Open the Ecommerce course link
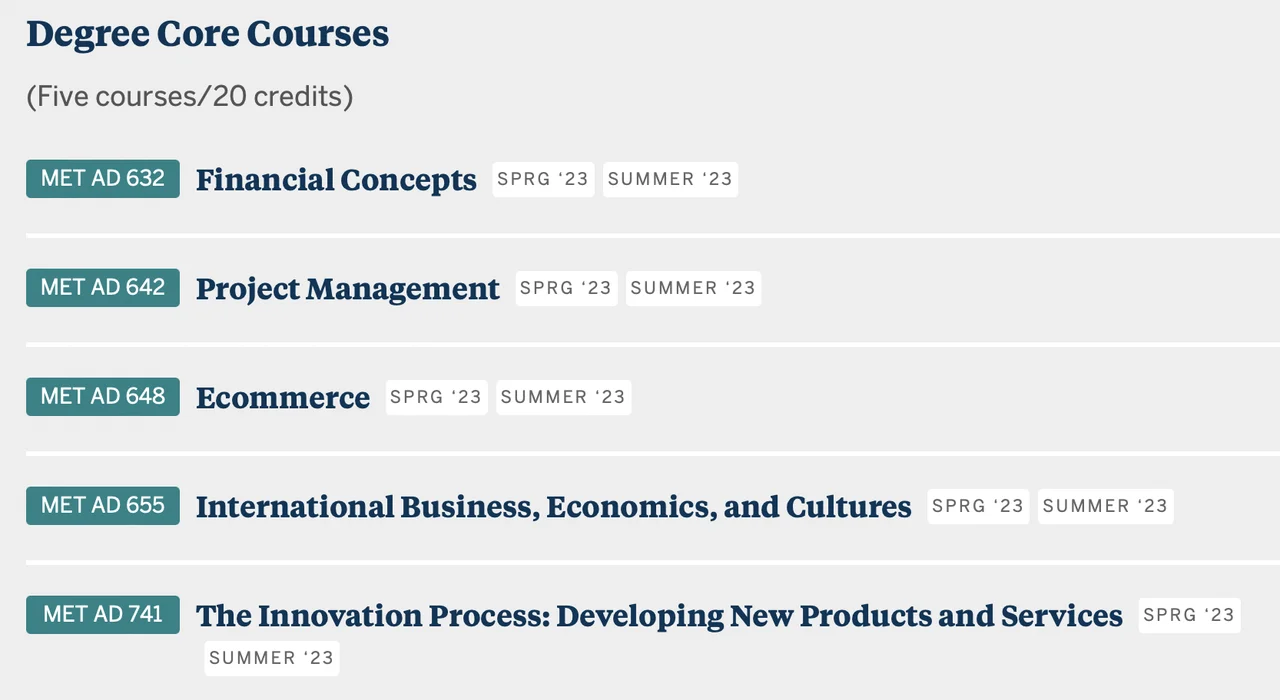 283,398
